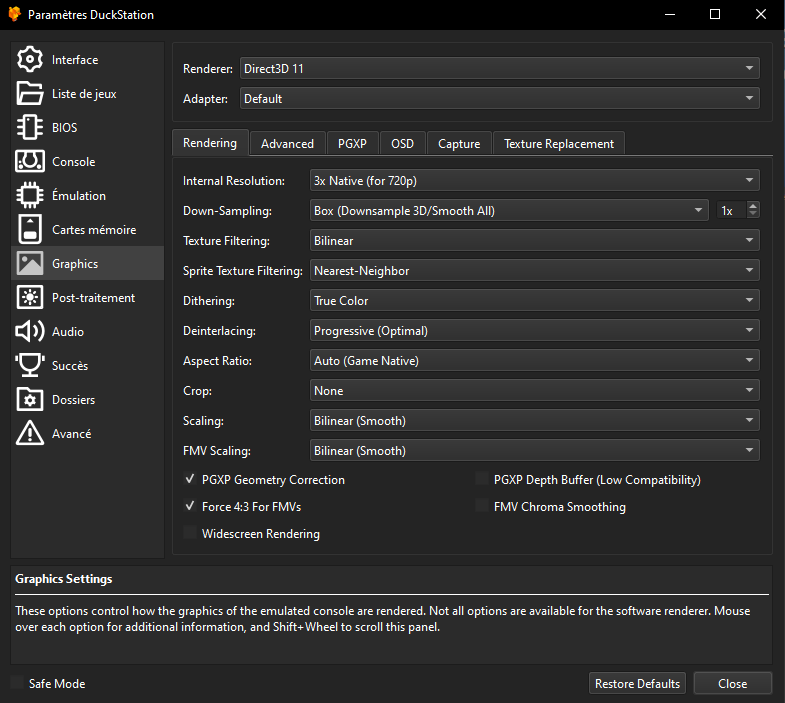Open BIOS chip icon in sidebar
Screen dimensions: 785x703
(30, 128)
